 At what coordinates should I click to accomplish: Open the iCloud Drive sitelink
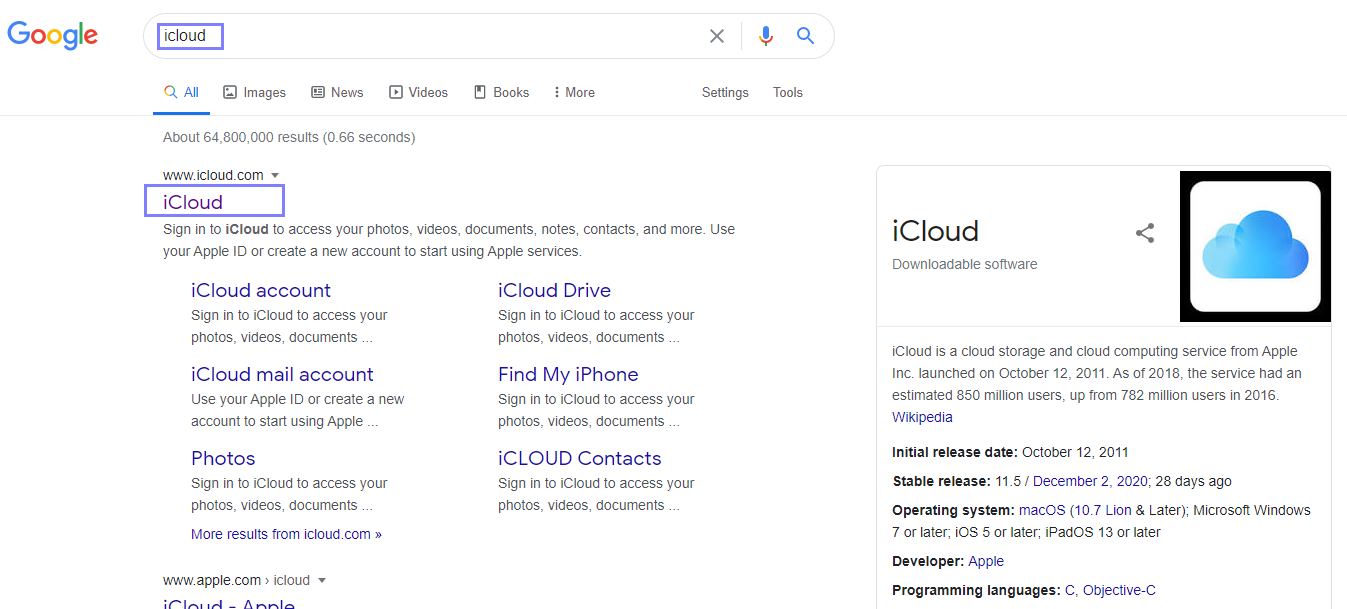coord(554,290)
